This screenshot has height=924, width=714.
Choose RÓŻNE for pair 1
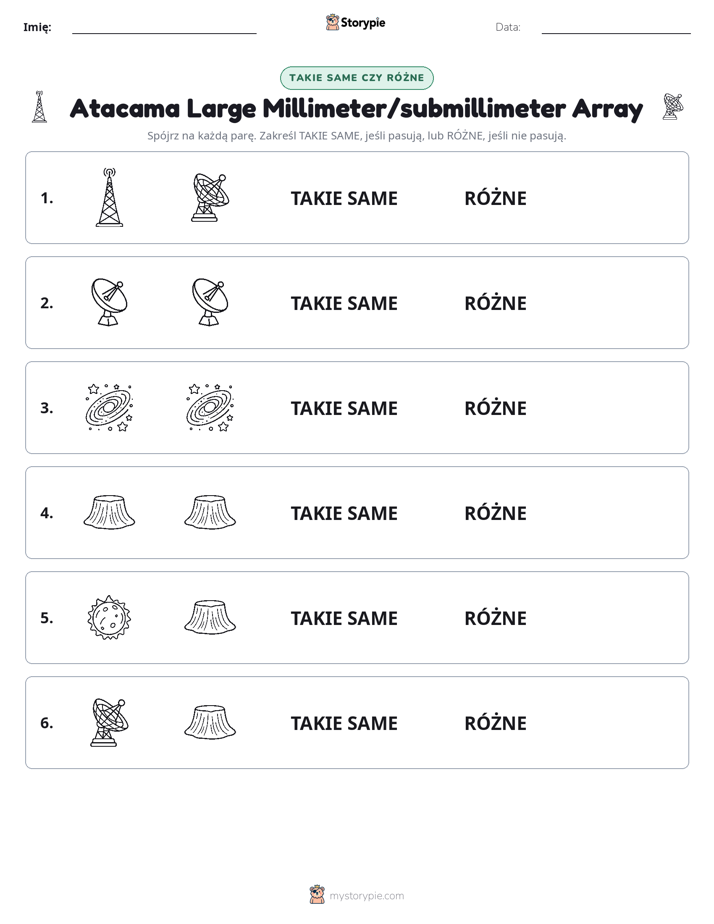495,198
